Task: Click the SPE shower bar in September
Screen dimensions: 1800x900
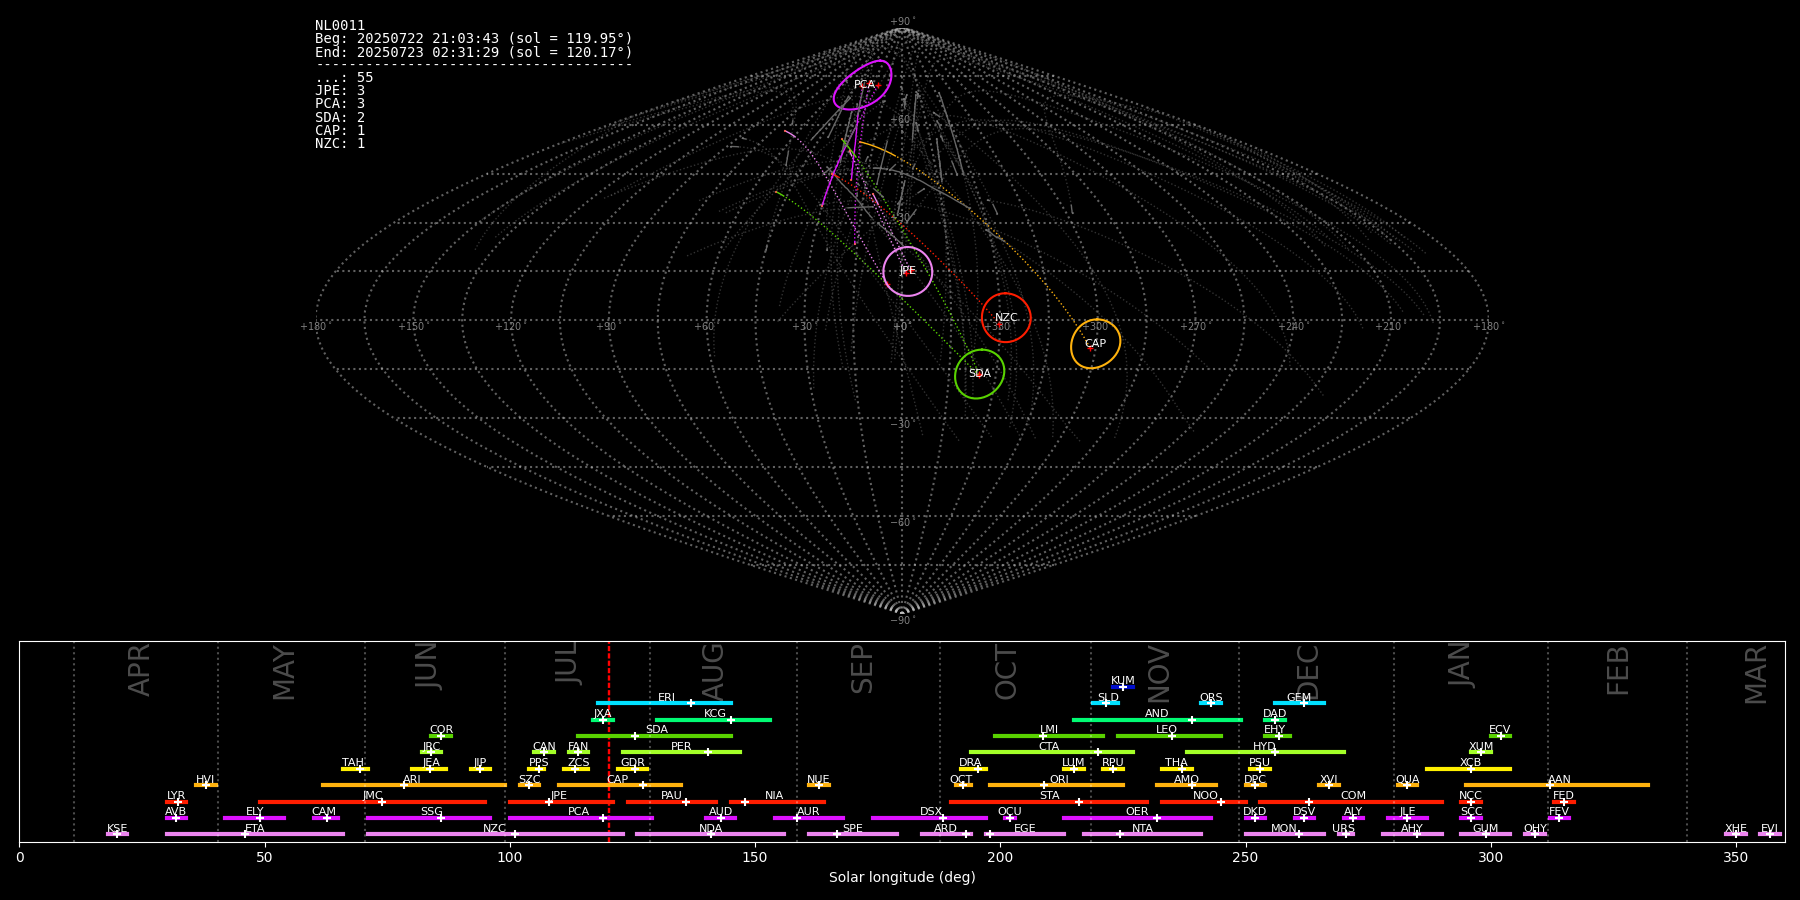Action: 853,834
